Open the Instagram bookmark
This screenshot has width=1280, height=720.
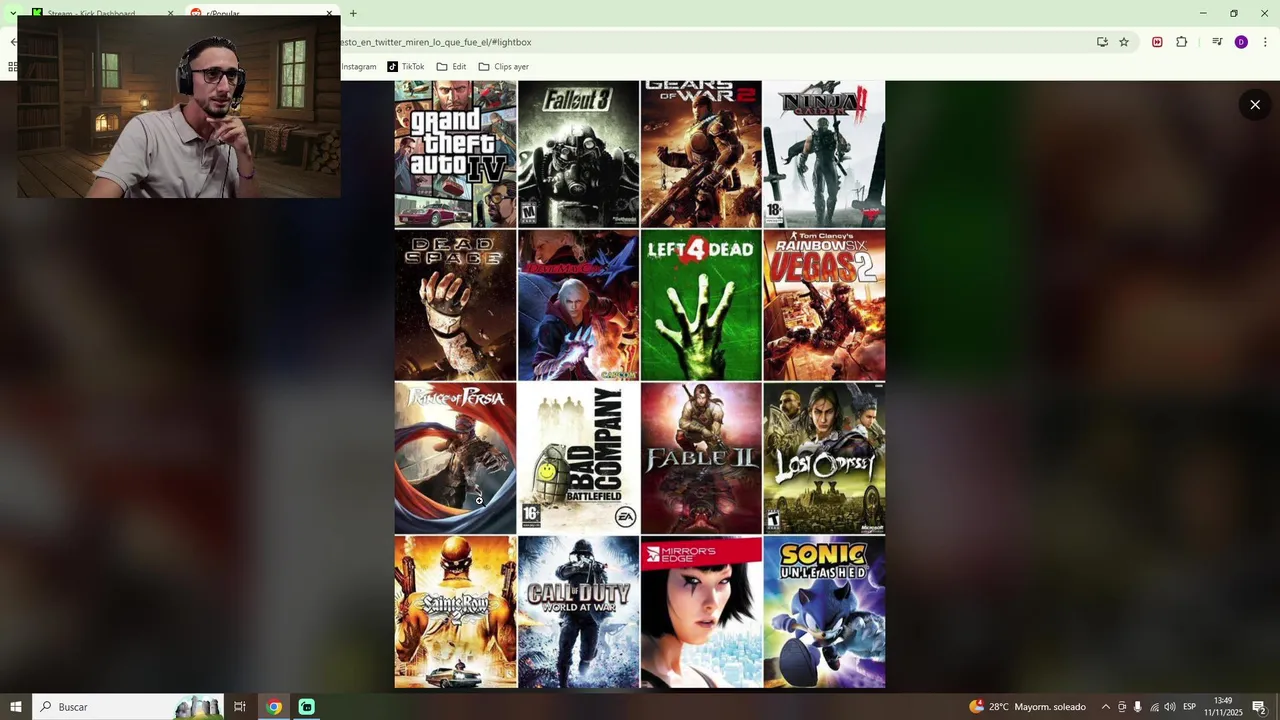(358, 67)
